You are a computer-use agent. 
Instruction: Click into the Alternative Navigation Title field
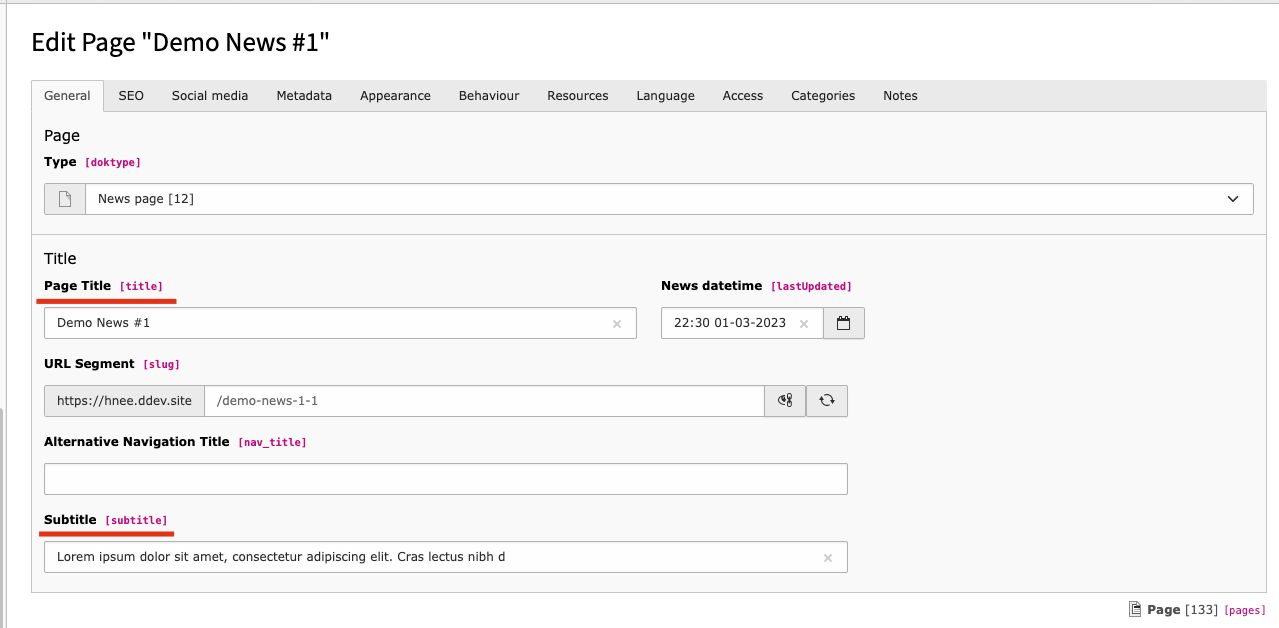[445, 479]
